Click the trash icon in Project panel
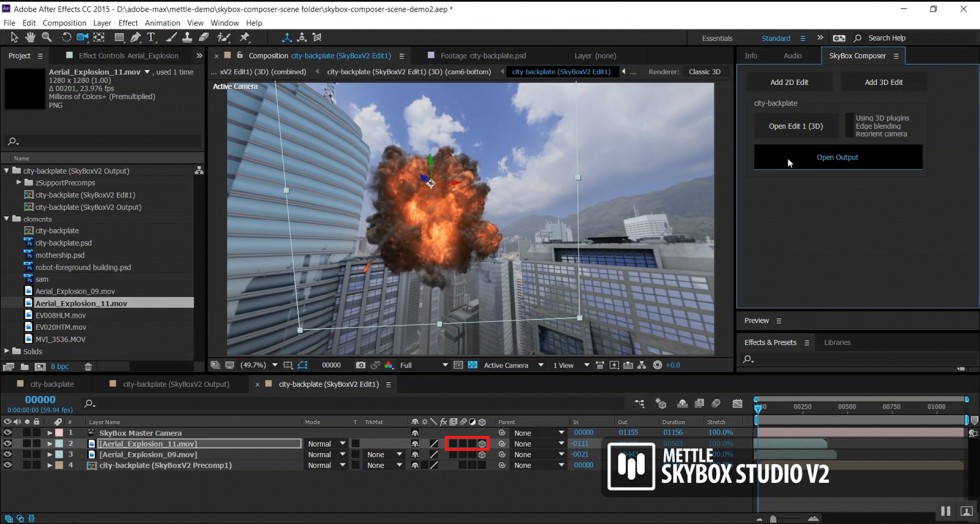The image size is (980, 524). point(88,367)
